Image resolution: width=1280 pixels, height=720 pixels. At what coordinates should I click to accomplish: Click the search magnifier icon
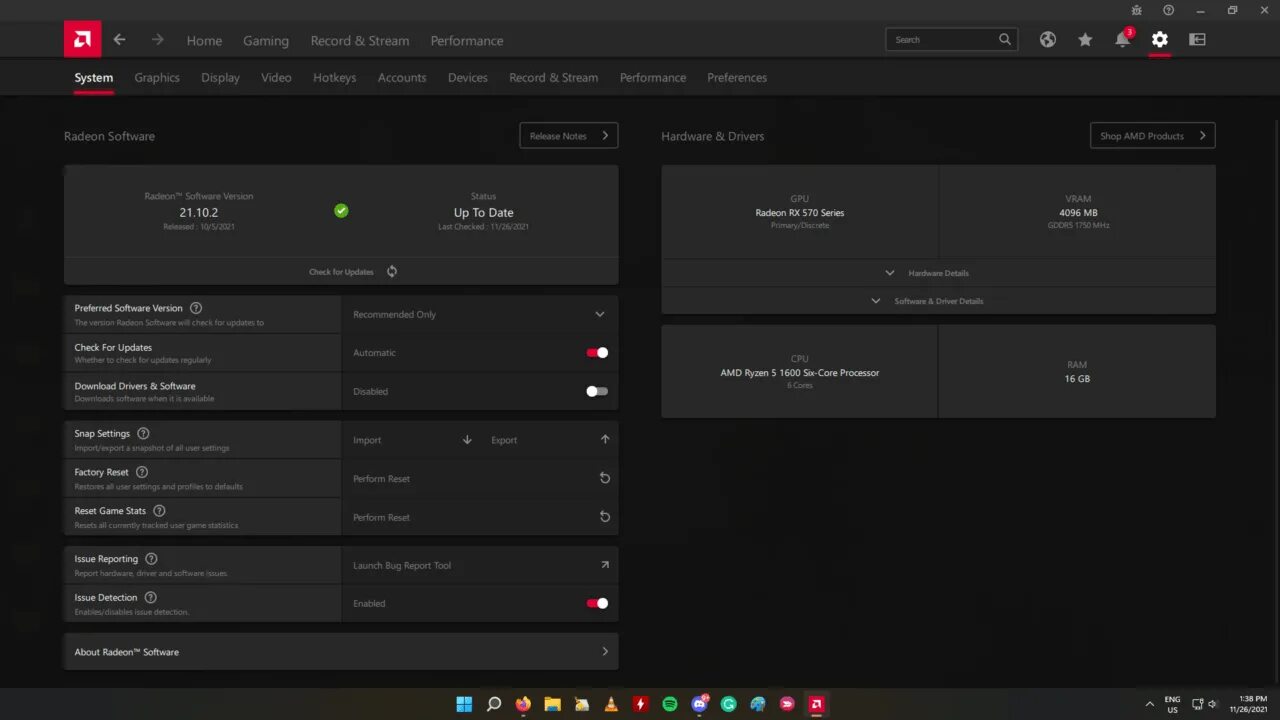1005,40
